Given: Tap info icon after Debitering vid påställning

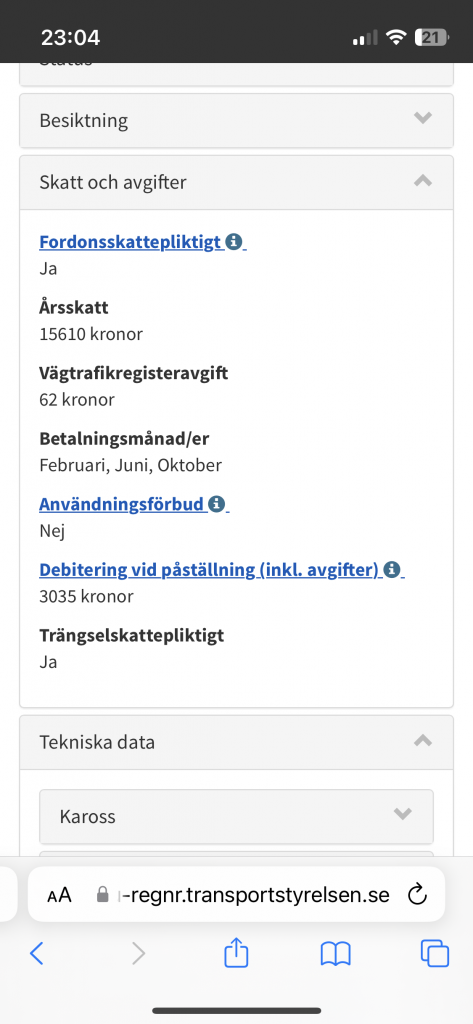Looking at the screenshot, I should tap(391, 569).
